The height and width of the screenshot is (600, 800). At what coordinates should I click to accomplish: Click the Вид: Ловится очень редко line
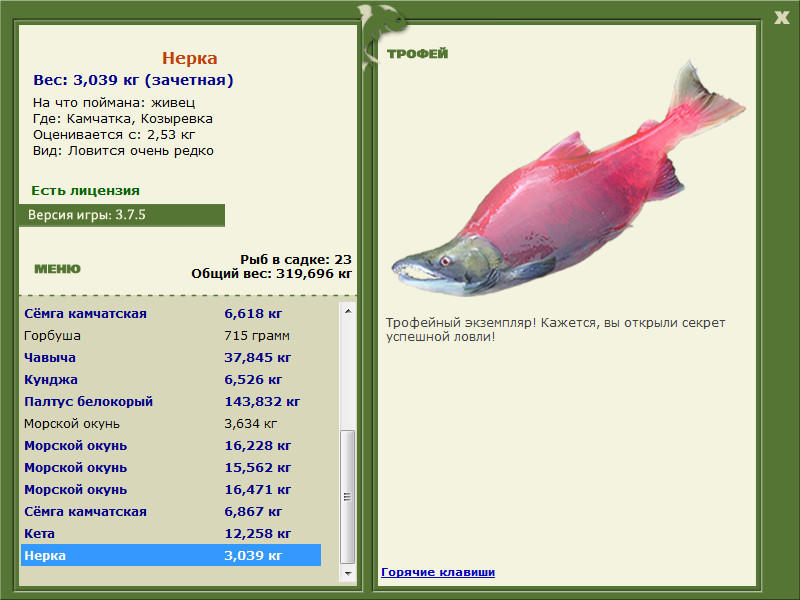click(x=123, y=151)
